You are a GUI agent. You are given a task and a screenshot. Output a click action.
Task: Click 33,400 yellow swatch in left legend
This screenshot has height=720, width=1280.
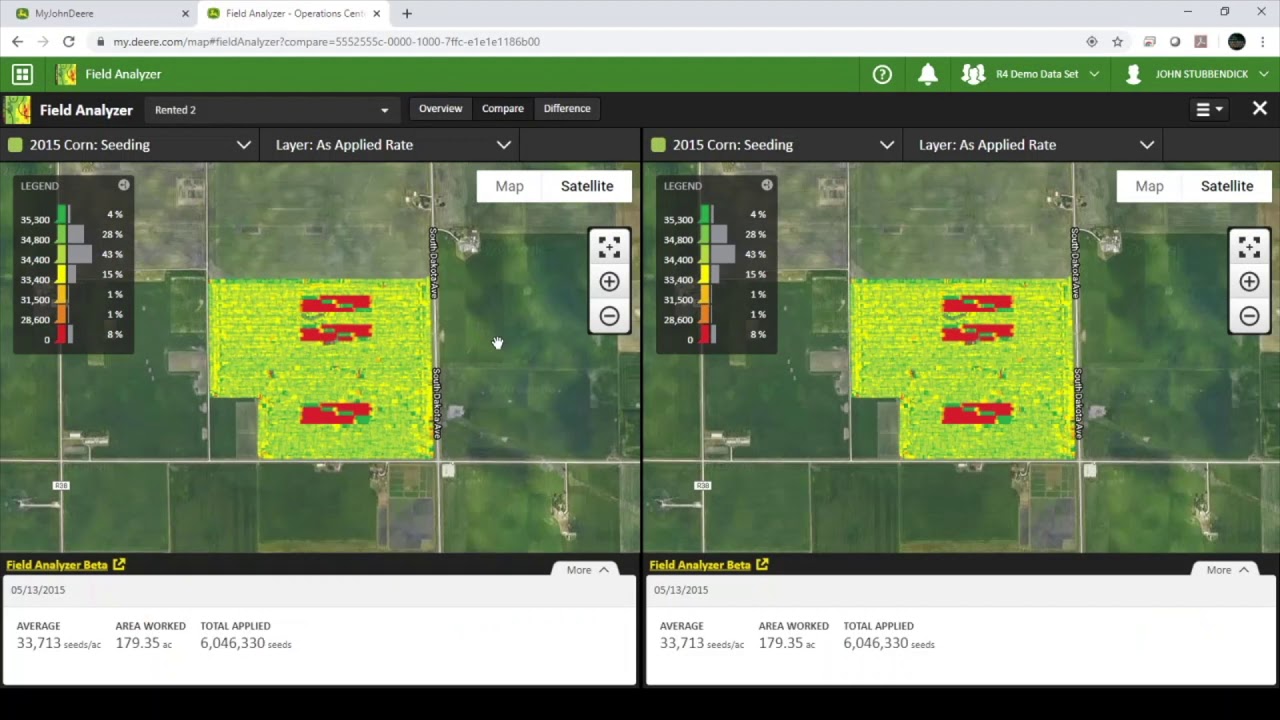tap(62, 274)
